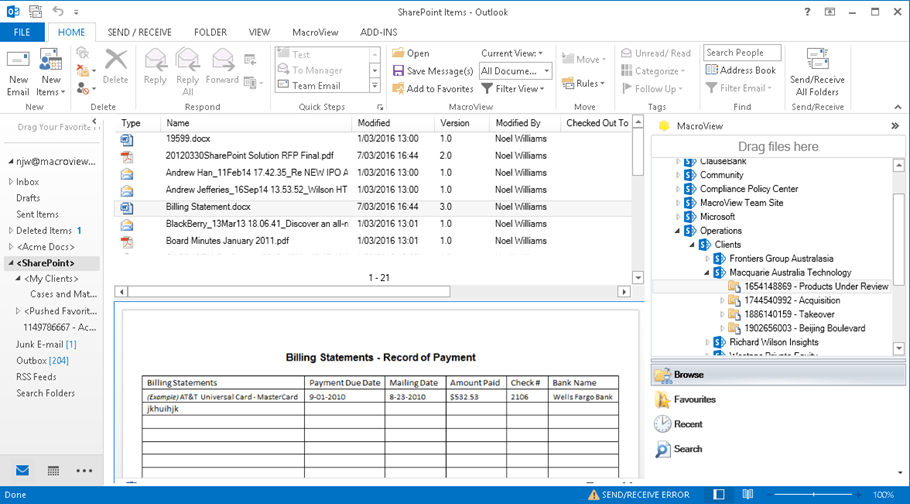Expand the Quick Steps gallery
Screen dimensions: 910x504
[375, 86]
